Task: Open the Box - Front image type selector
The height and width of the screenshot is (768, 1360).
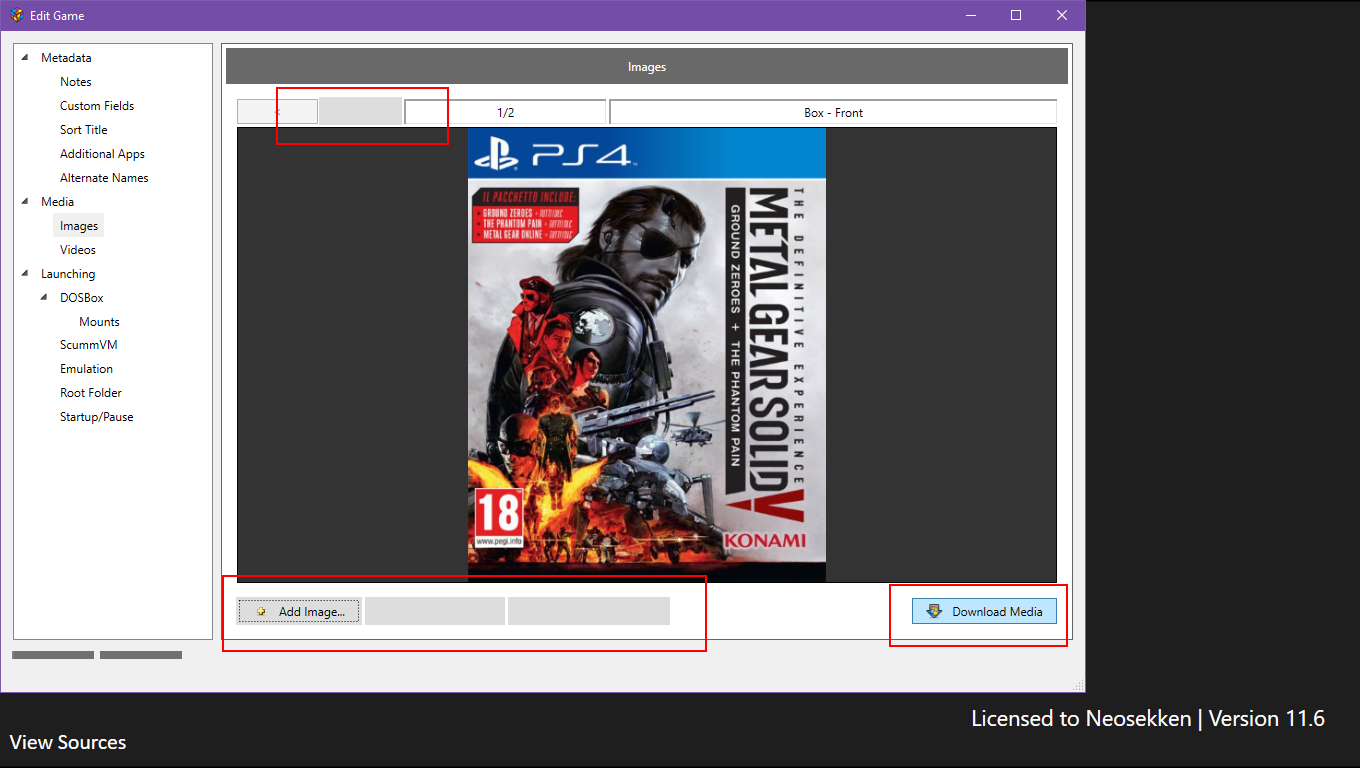Action: pos(833,112)
